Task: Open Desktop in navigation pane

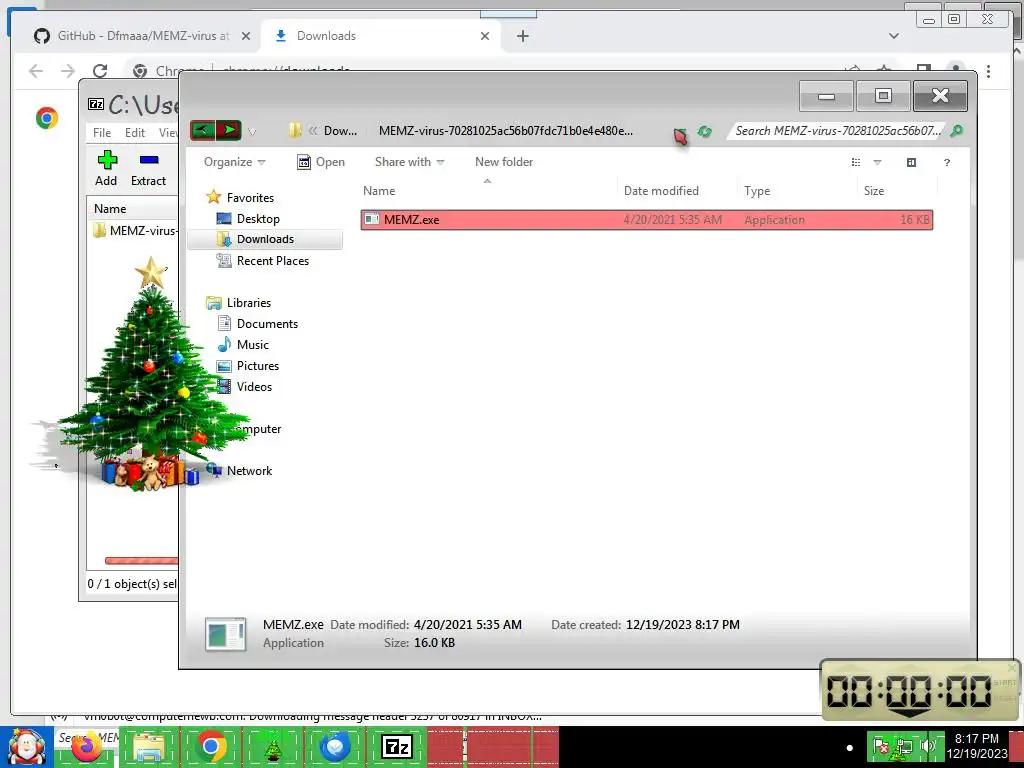Action: coord(248,219)
